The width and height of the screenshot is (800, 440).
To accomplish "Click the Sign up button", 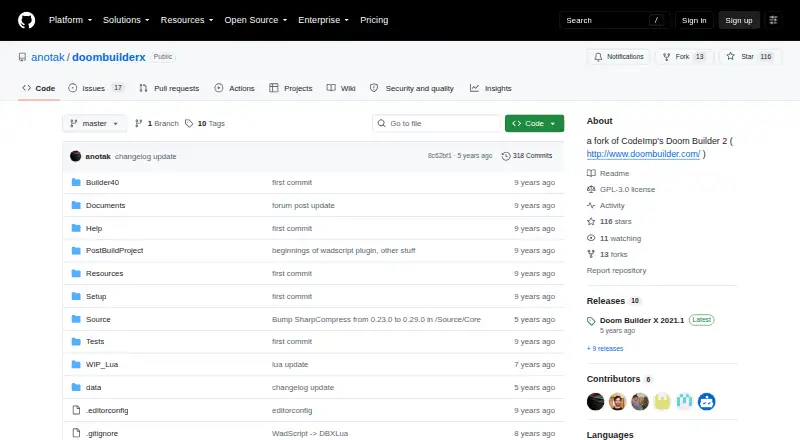I will (739, 20).
